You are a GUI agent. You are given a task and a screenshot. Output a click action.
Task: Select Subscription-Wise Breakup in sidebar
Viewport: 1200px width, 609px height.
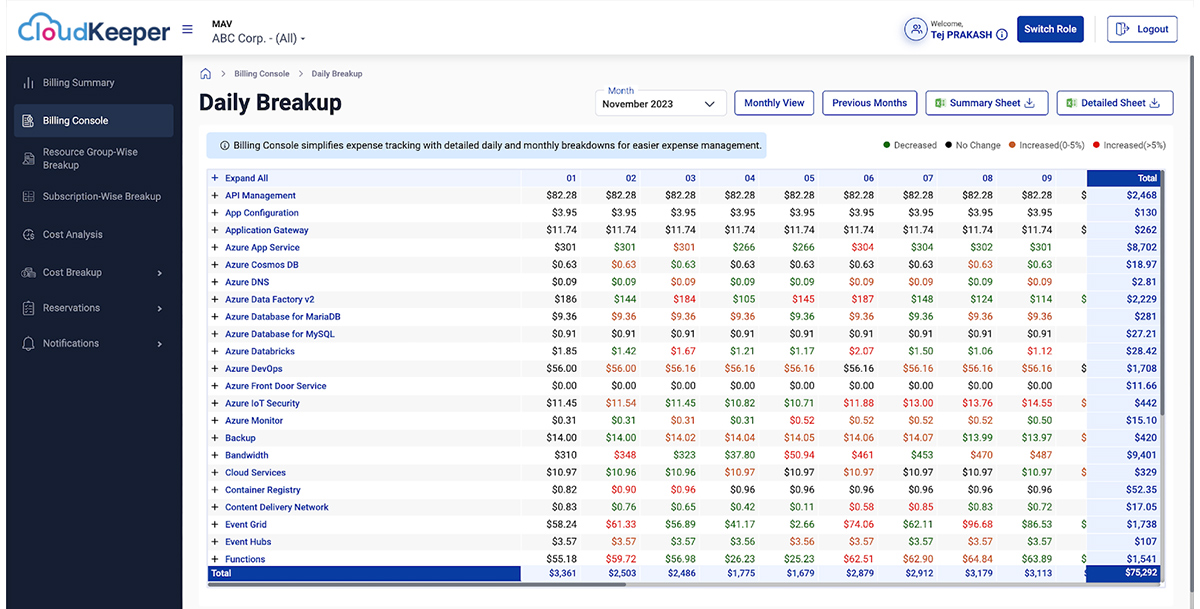point(101,197)
